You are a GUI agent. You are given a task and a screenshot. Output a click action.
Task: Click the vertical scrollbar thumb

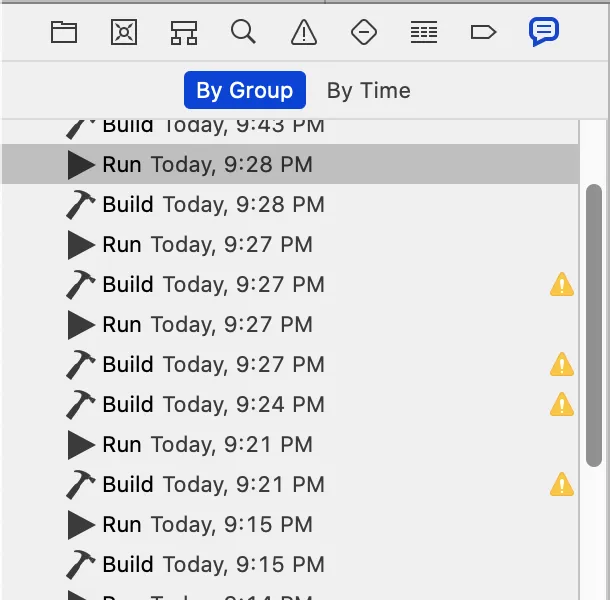(594, 325)
